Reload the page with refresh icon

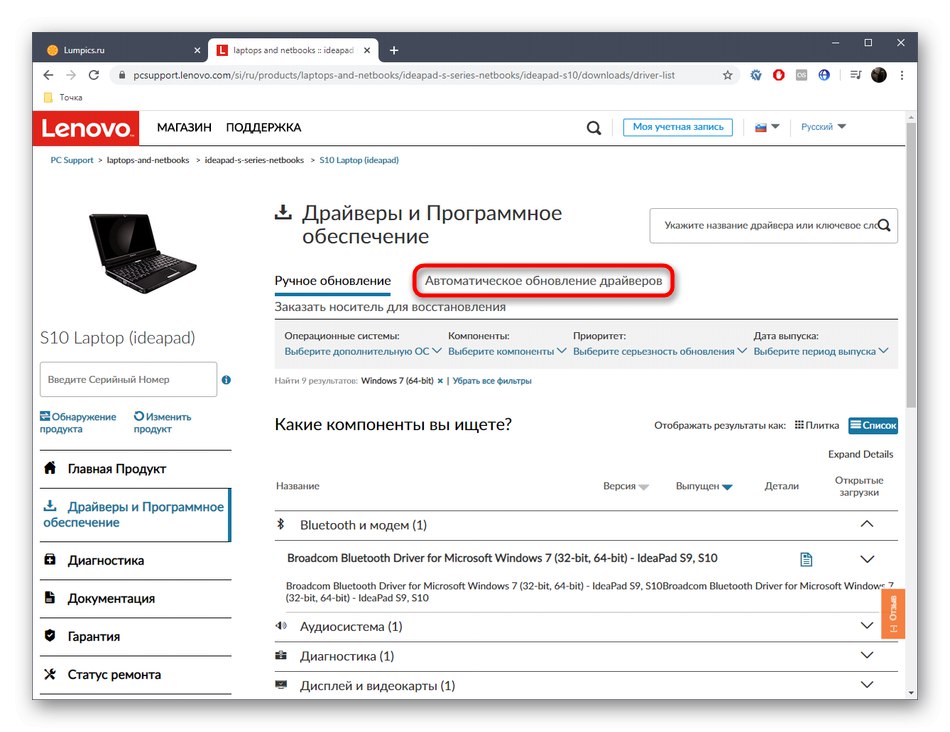[x=94, y=75]
